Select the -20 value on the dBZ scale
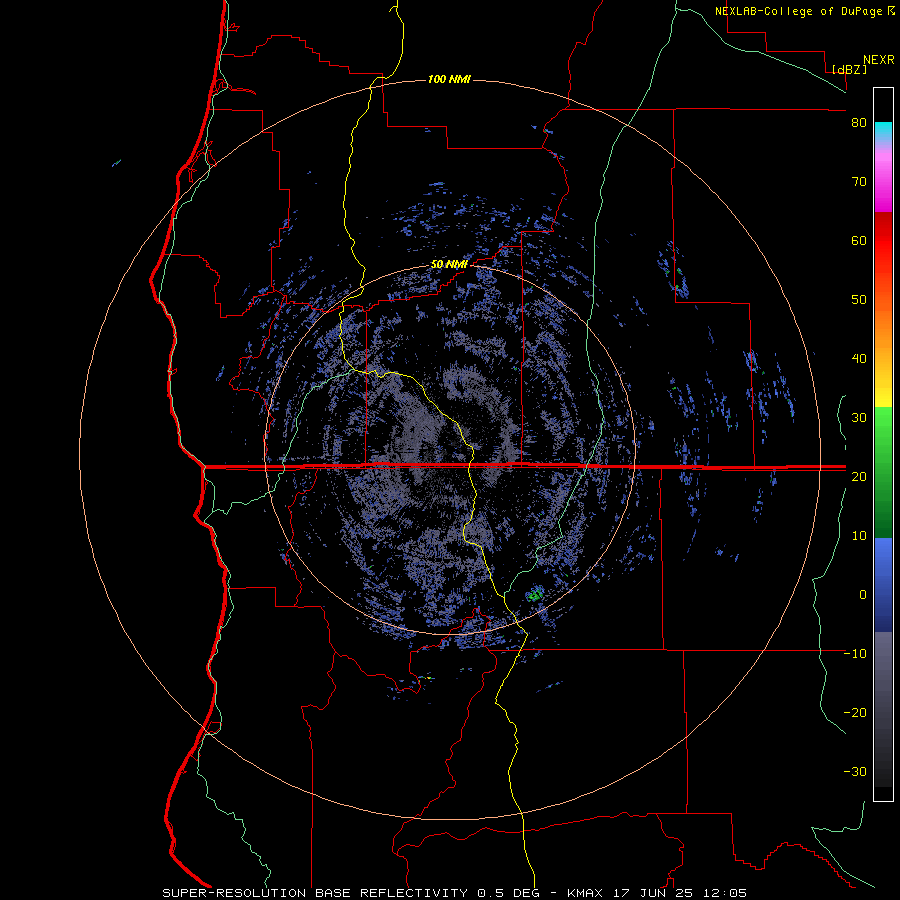 (855, 712)
